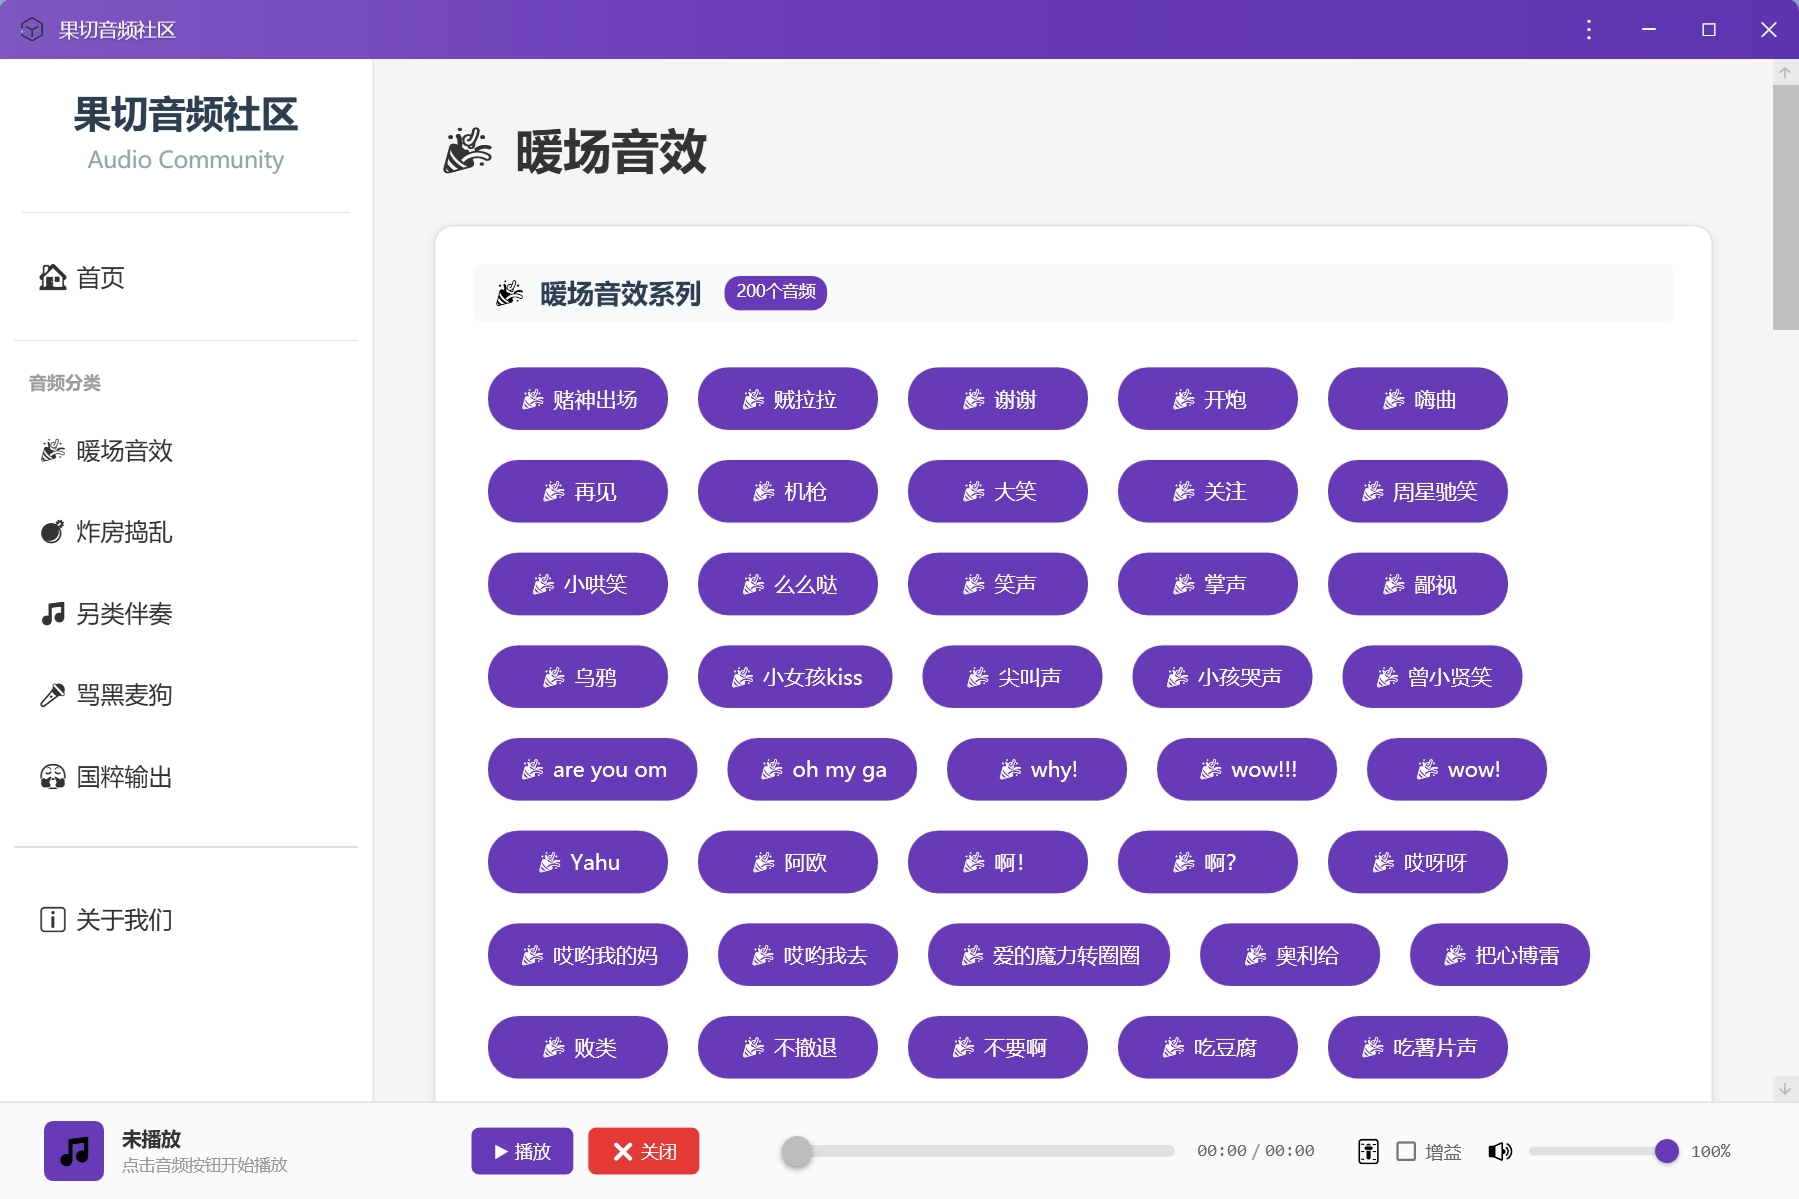
Task: Open the 另类伴奏 music note category
Action: [x=52, y=614]
